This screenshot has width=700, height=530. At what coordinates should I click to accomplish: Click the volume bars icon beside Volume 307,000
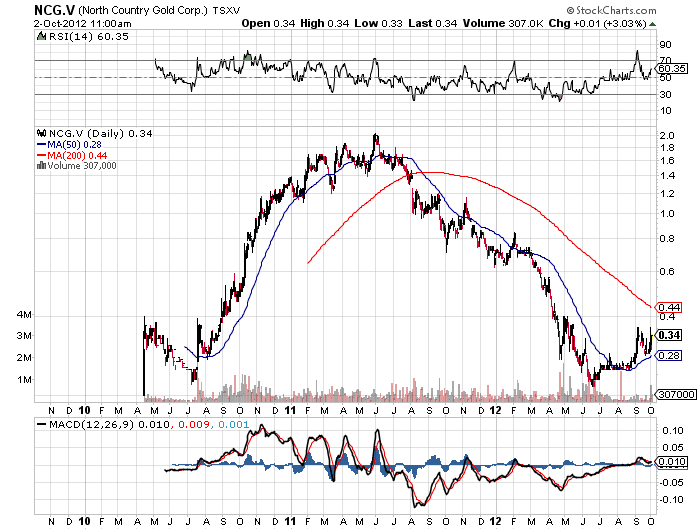(41, 166)
